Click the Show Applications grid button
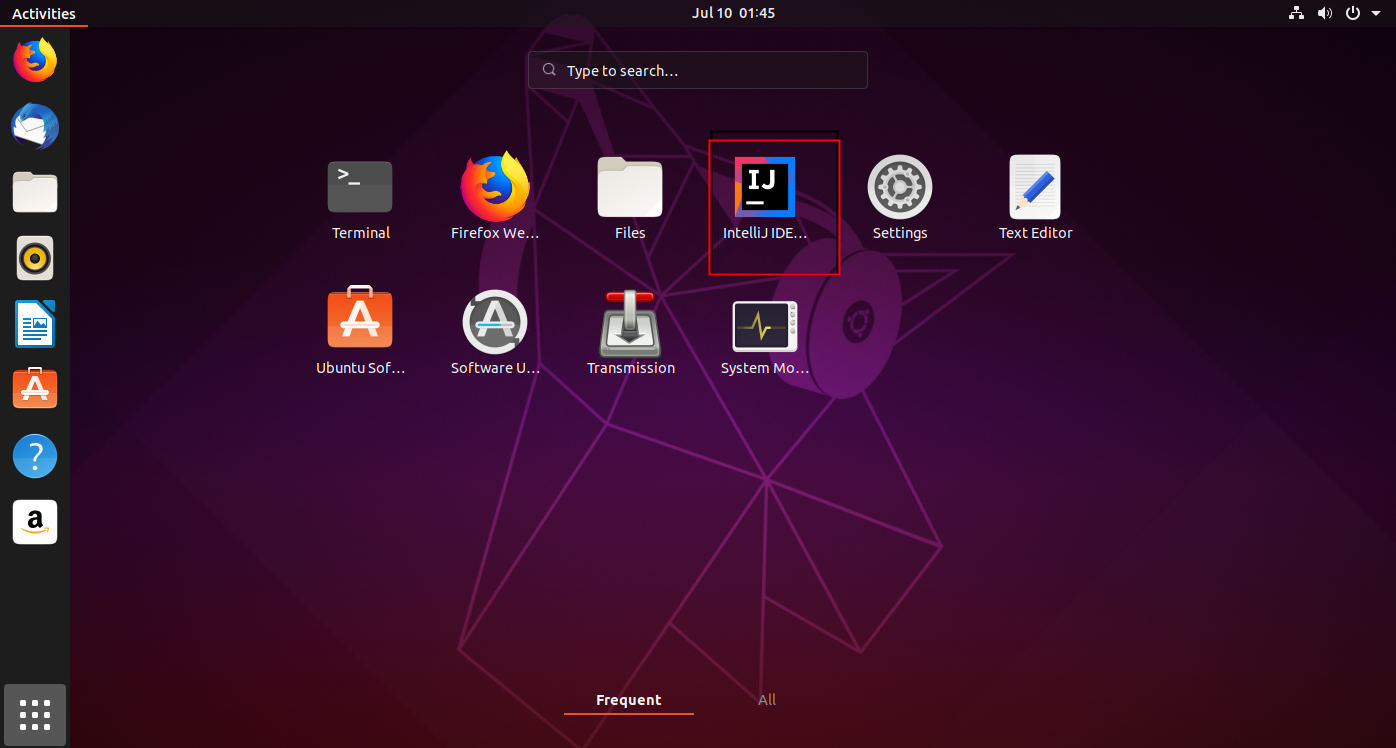 pos(35,715)
